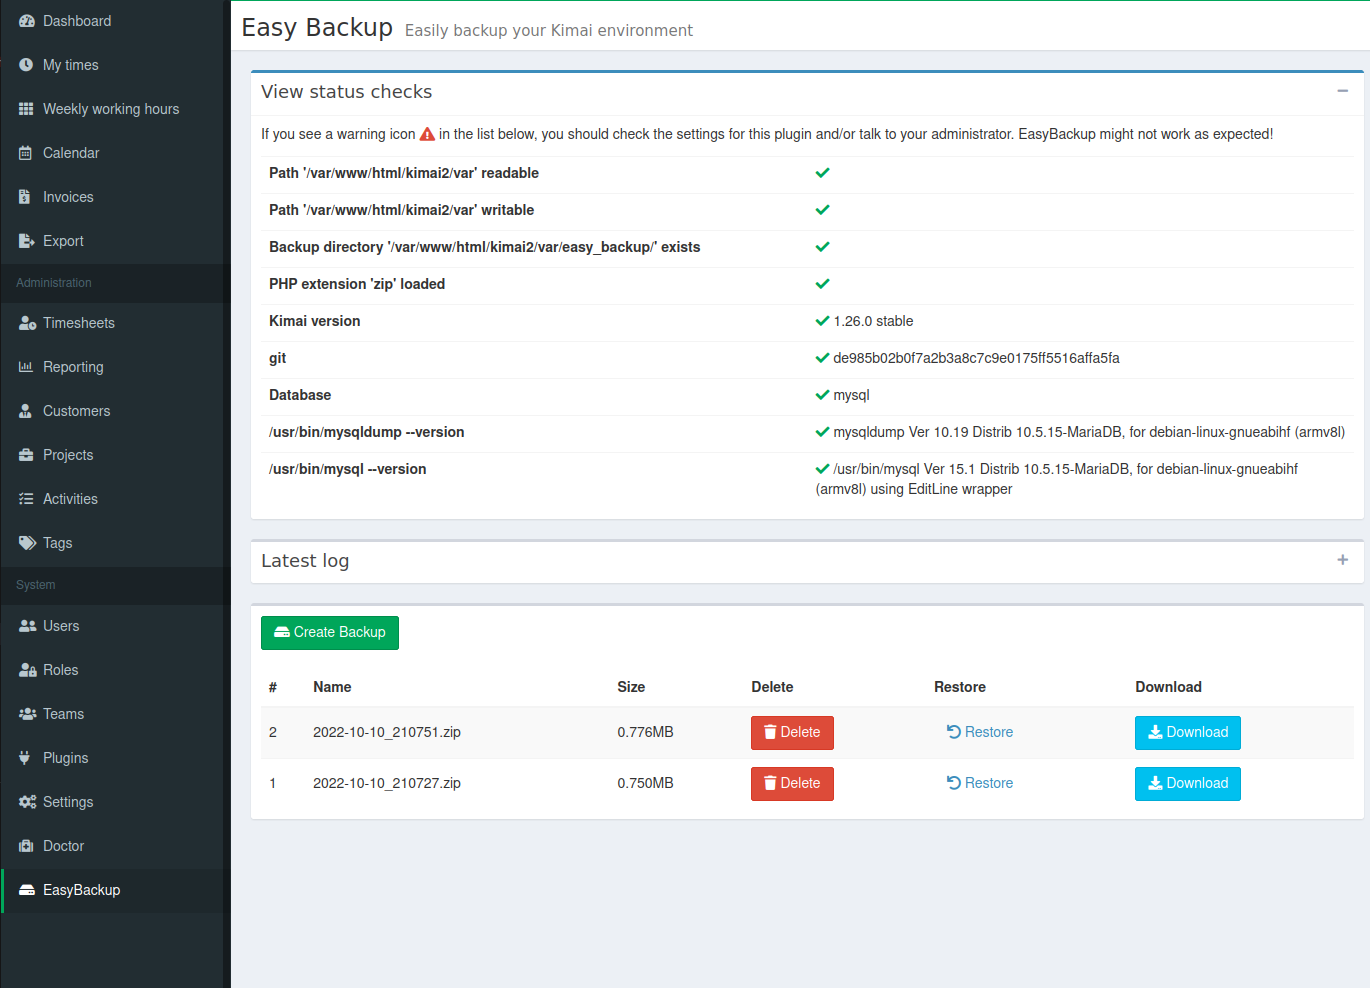Click the Plugins plug icon
The width and height of the screenshot is (1370, 988).
(25, 758)
